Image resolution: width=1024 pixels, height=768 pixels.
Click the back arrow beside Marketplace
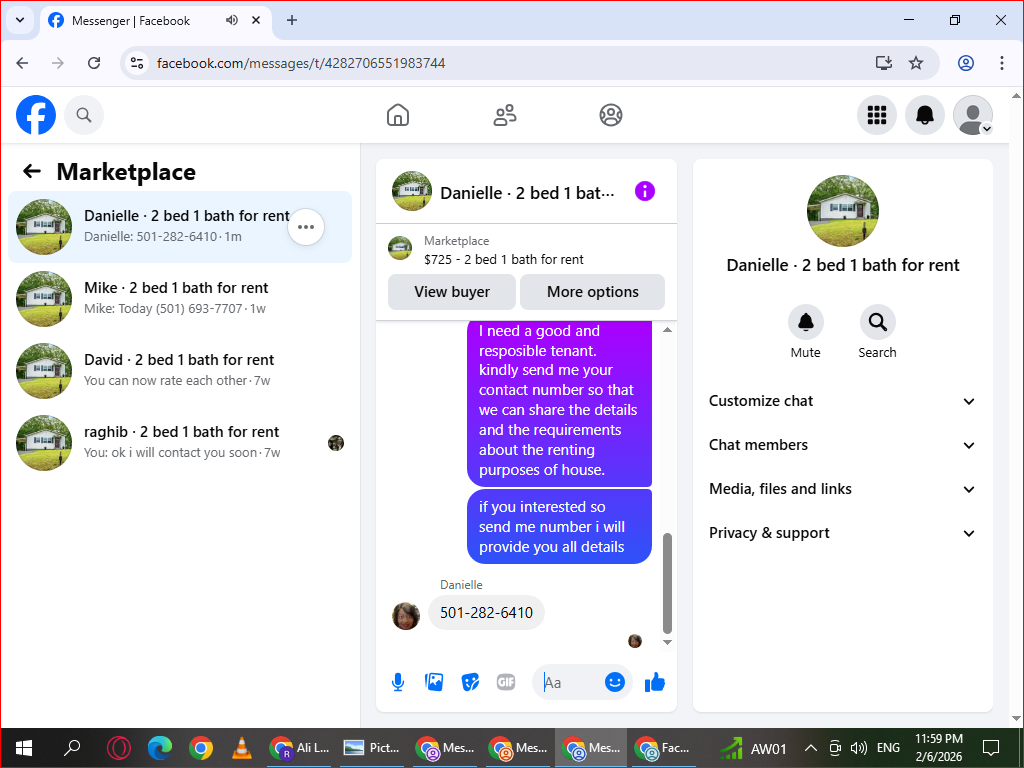click(31, 171)
